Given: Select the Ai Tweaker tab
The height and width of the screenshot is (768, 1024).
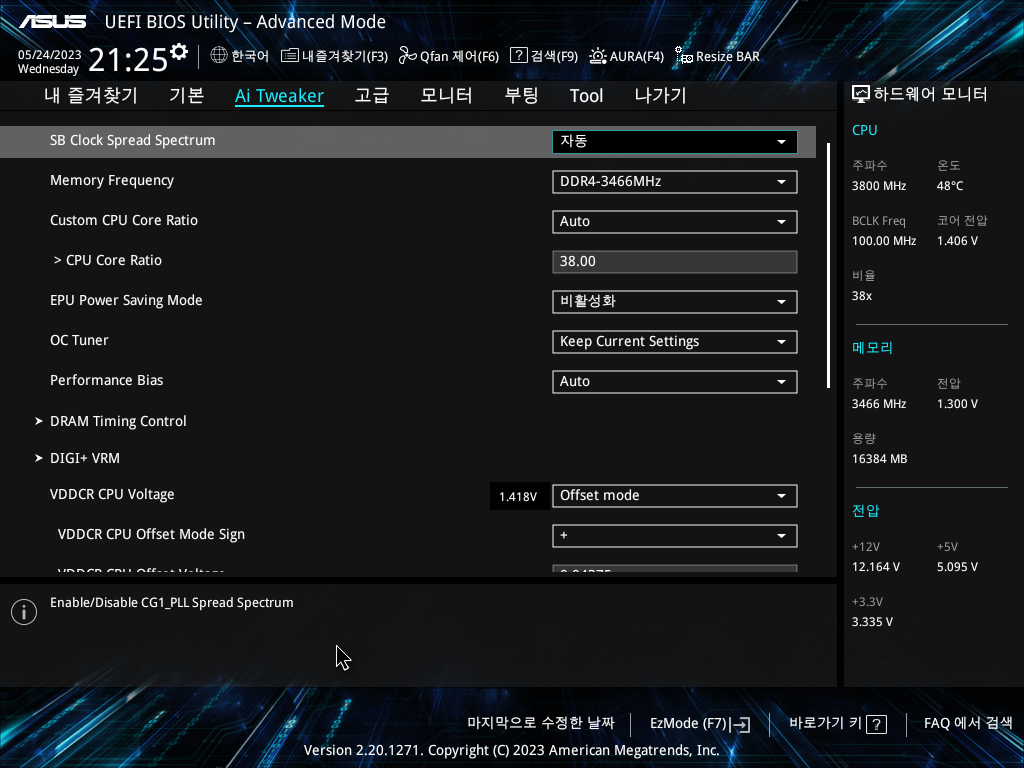Looking at the screenshot, I should click(280, 96).
